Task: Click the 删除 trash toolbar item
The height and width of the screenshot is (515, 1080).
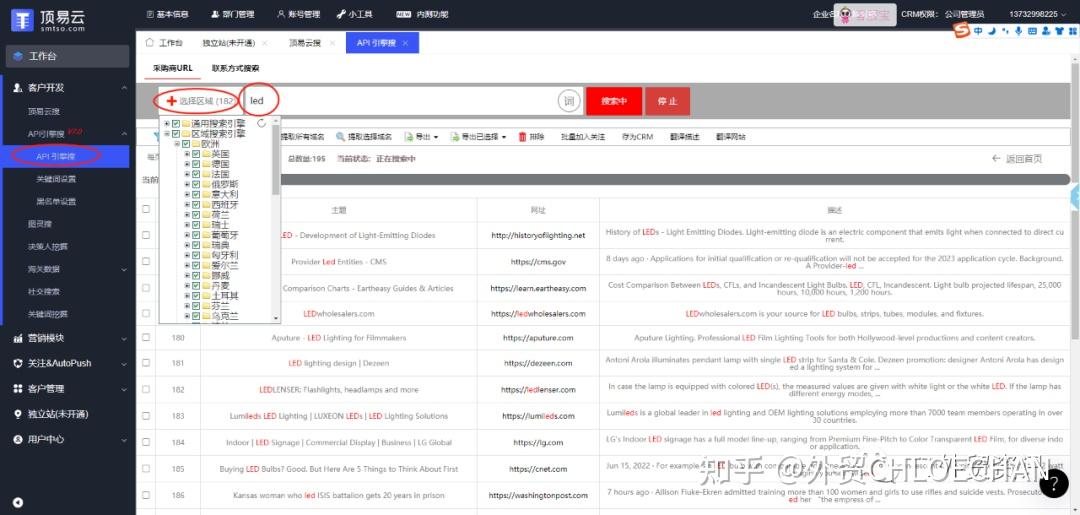Action: point(531,137)
